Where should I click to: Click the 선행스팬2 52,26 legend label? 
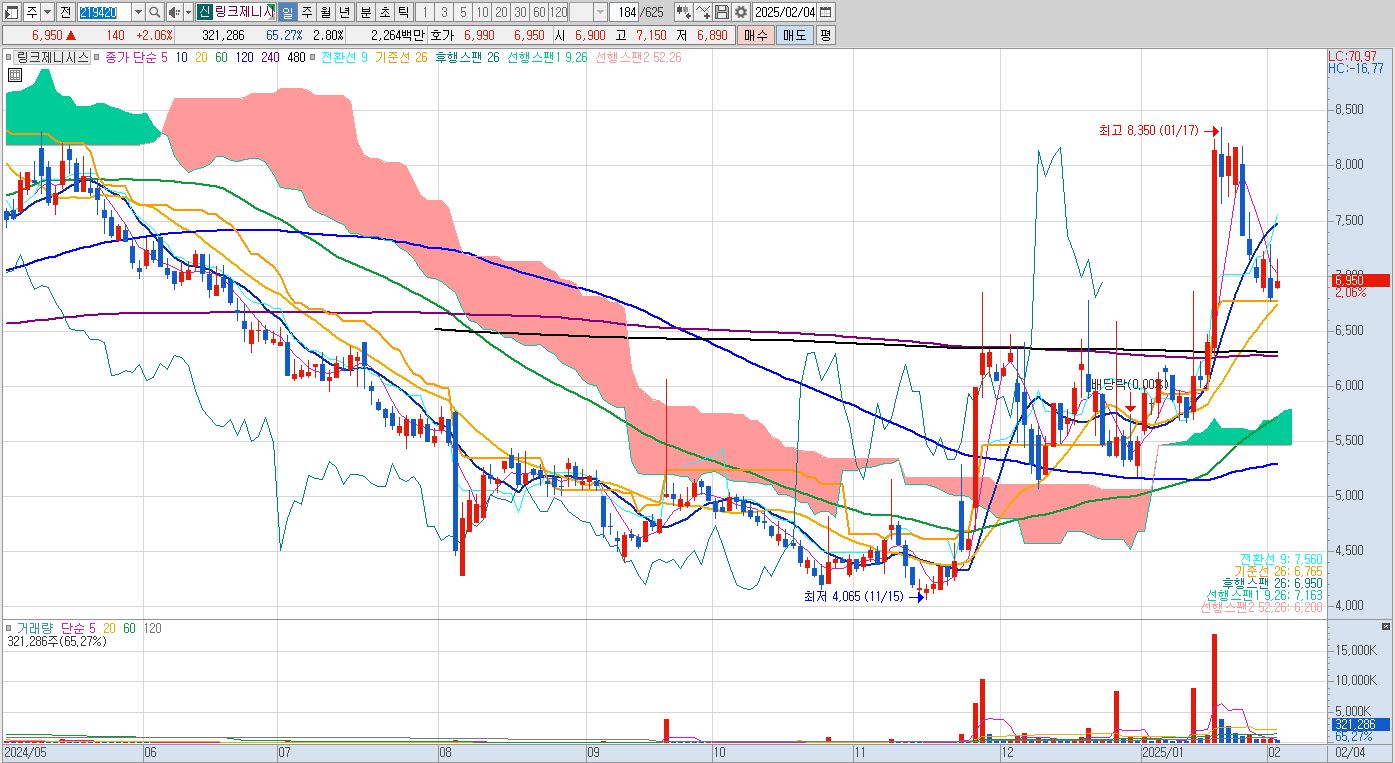point(638,58)
